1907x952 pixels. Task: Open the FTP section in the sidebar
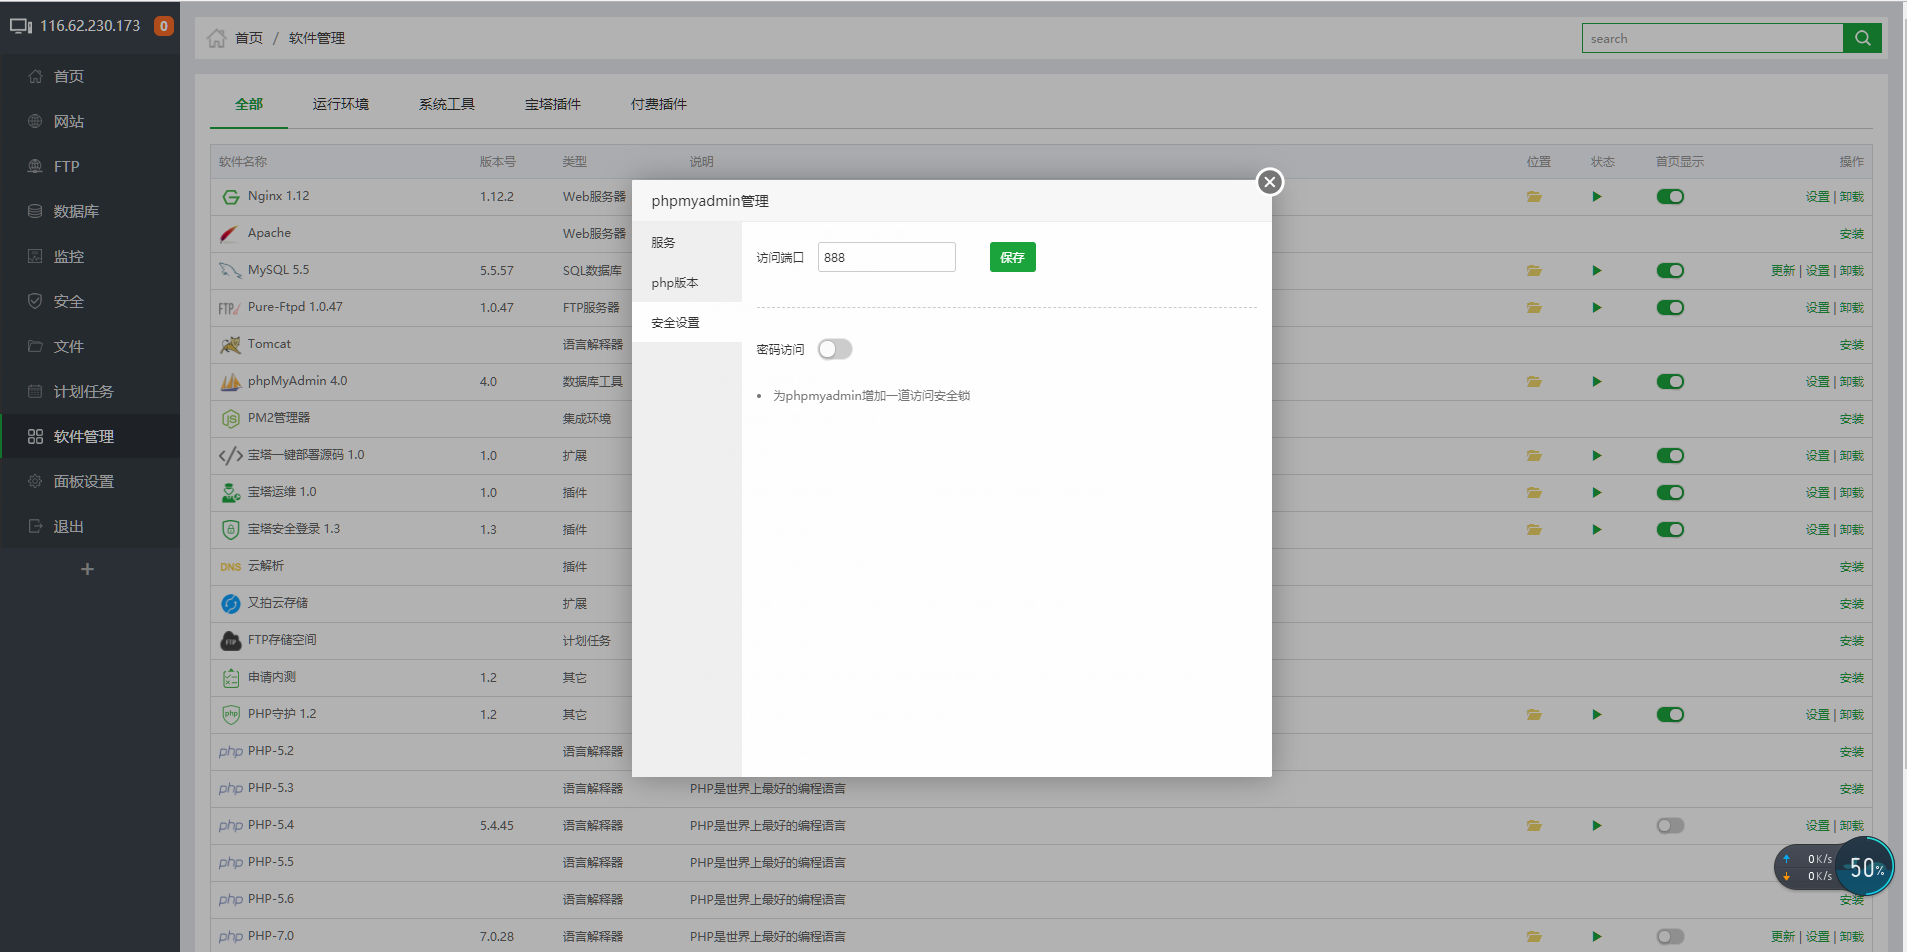tap(67, 166)
